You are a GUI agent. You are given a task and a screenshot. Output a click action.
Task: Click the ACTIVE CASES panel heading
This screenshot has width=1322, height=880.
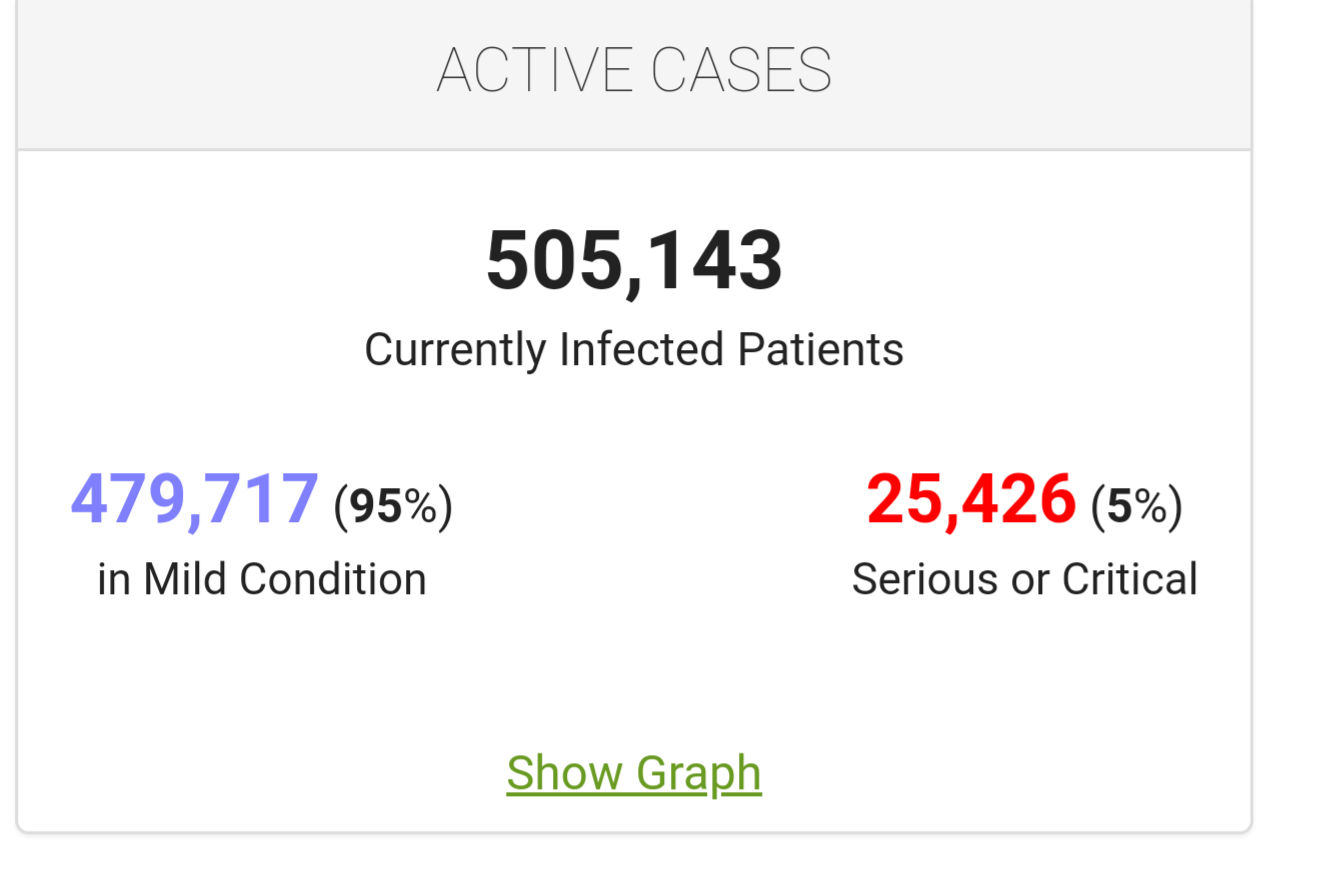[x=634, y=70]
